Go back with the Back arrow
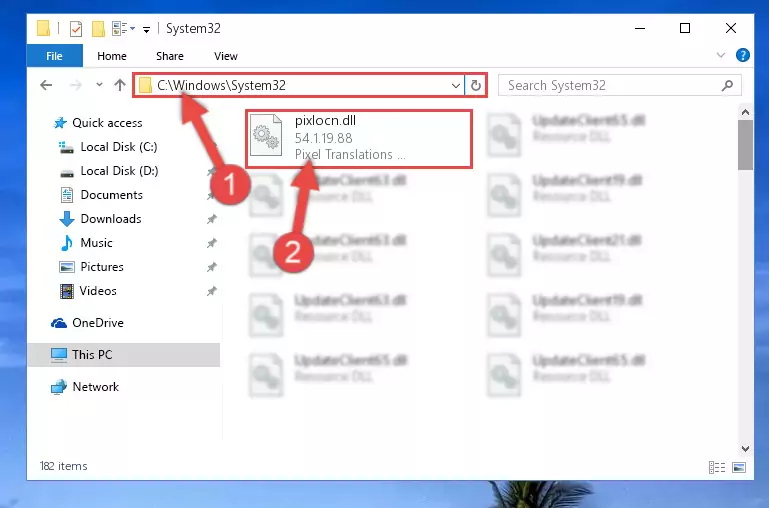Image resolution: width=769 pixels, height=508 pixels. click(46, 85)
